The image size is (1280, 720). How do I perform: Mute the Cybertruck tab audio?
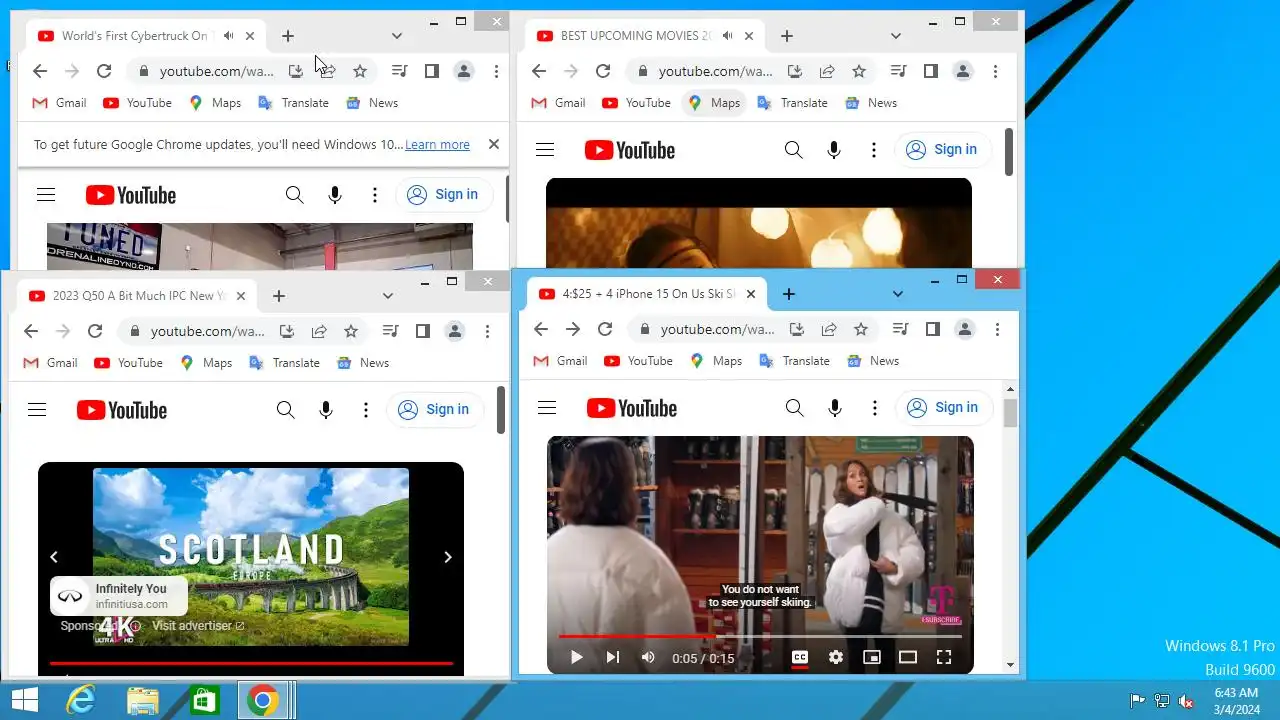[x=228, y=36]
